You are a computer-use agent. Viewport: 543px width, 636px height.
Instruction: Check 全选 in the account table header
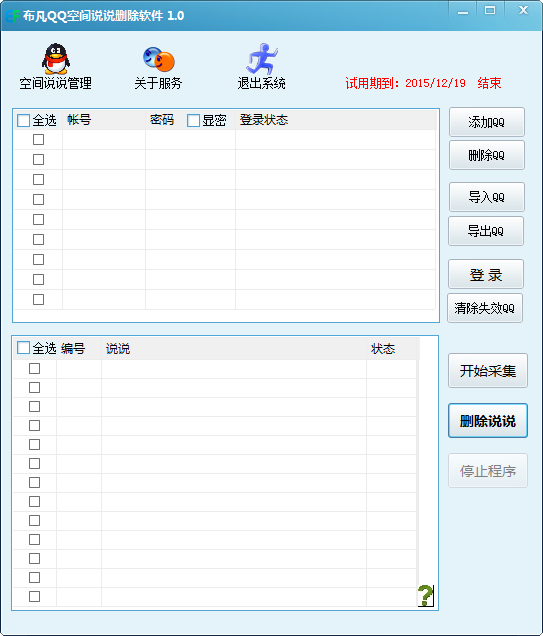tap(24, 120)
